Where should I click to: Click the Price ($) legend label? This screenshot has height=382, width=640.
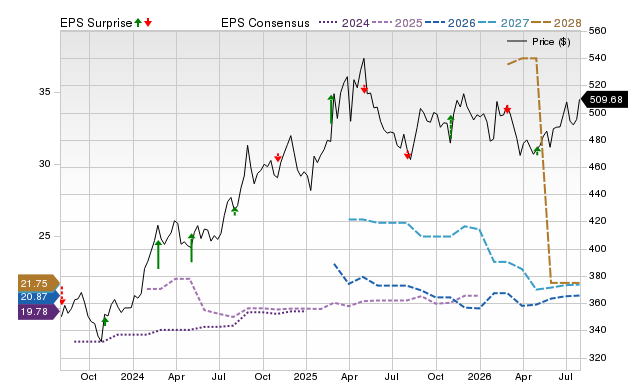(x=551, y=42)
